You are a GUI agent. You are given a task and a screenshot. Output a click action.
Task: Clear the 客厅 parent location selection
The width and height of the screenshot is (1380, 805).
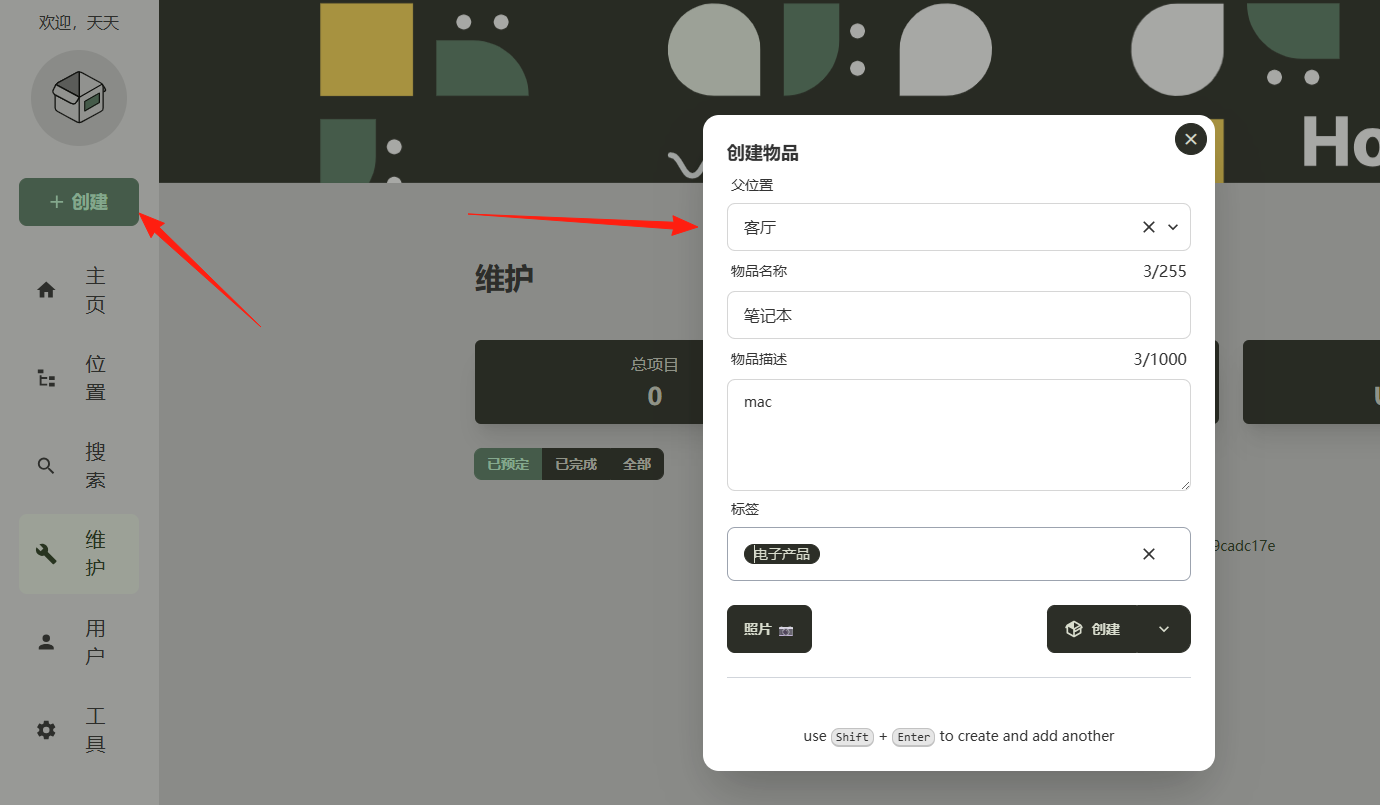tap(1148, 227)
